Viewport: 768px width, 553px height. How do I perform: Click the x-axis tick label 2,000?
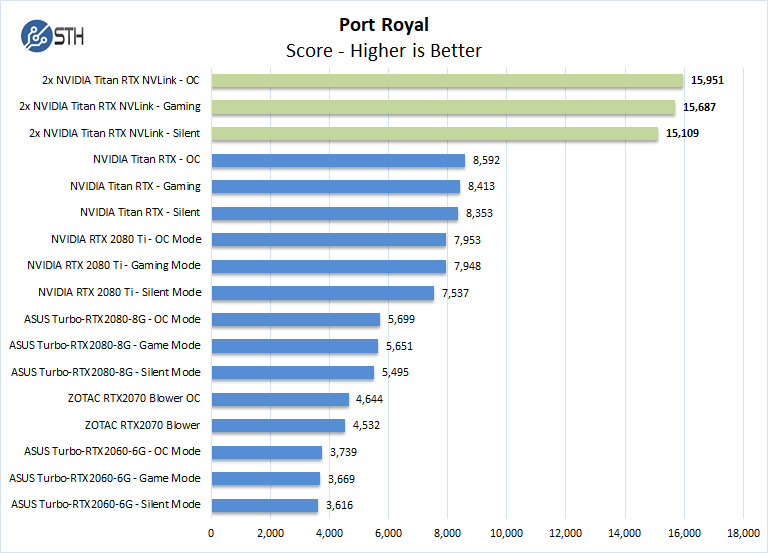pyautogui.click(x=270, y=533)
